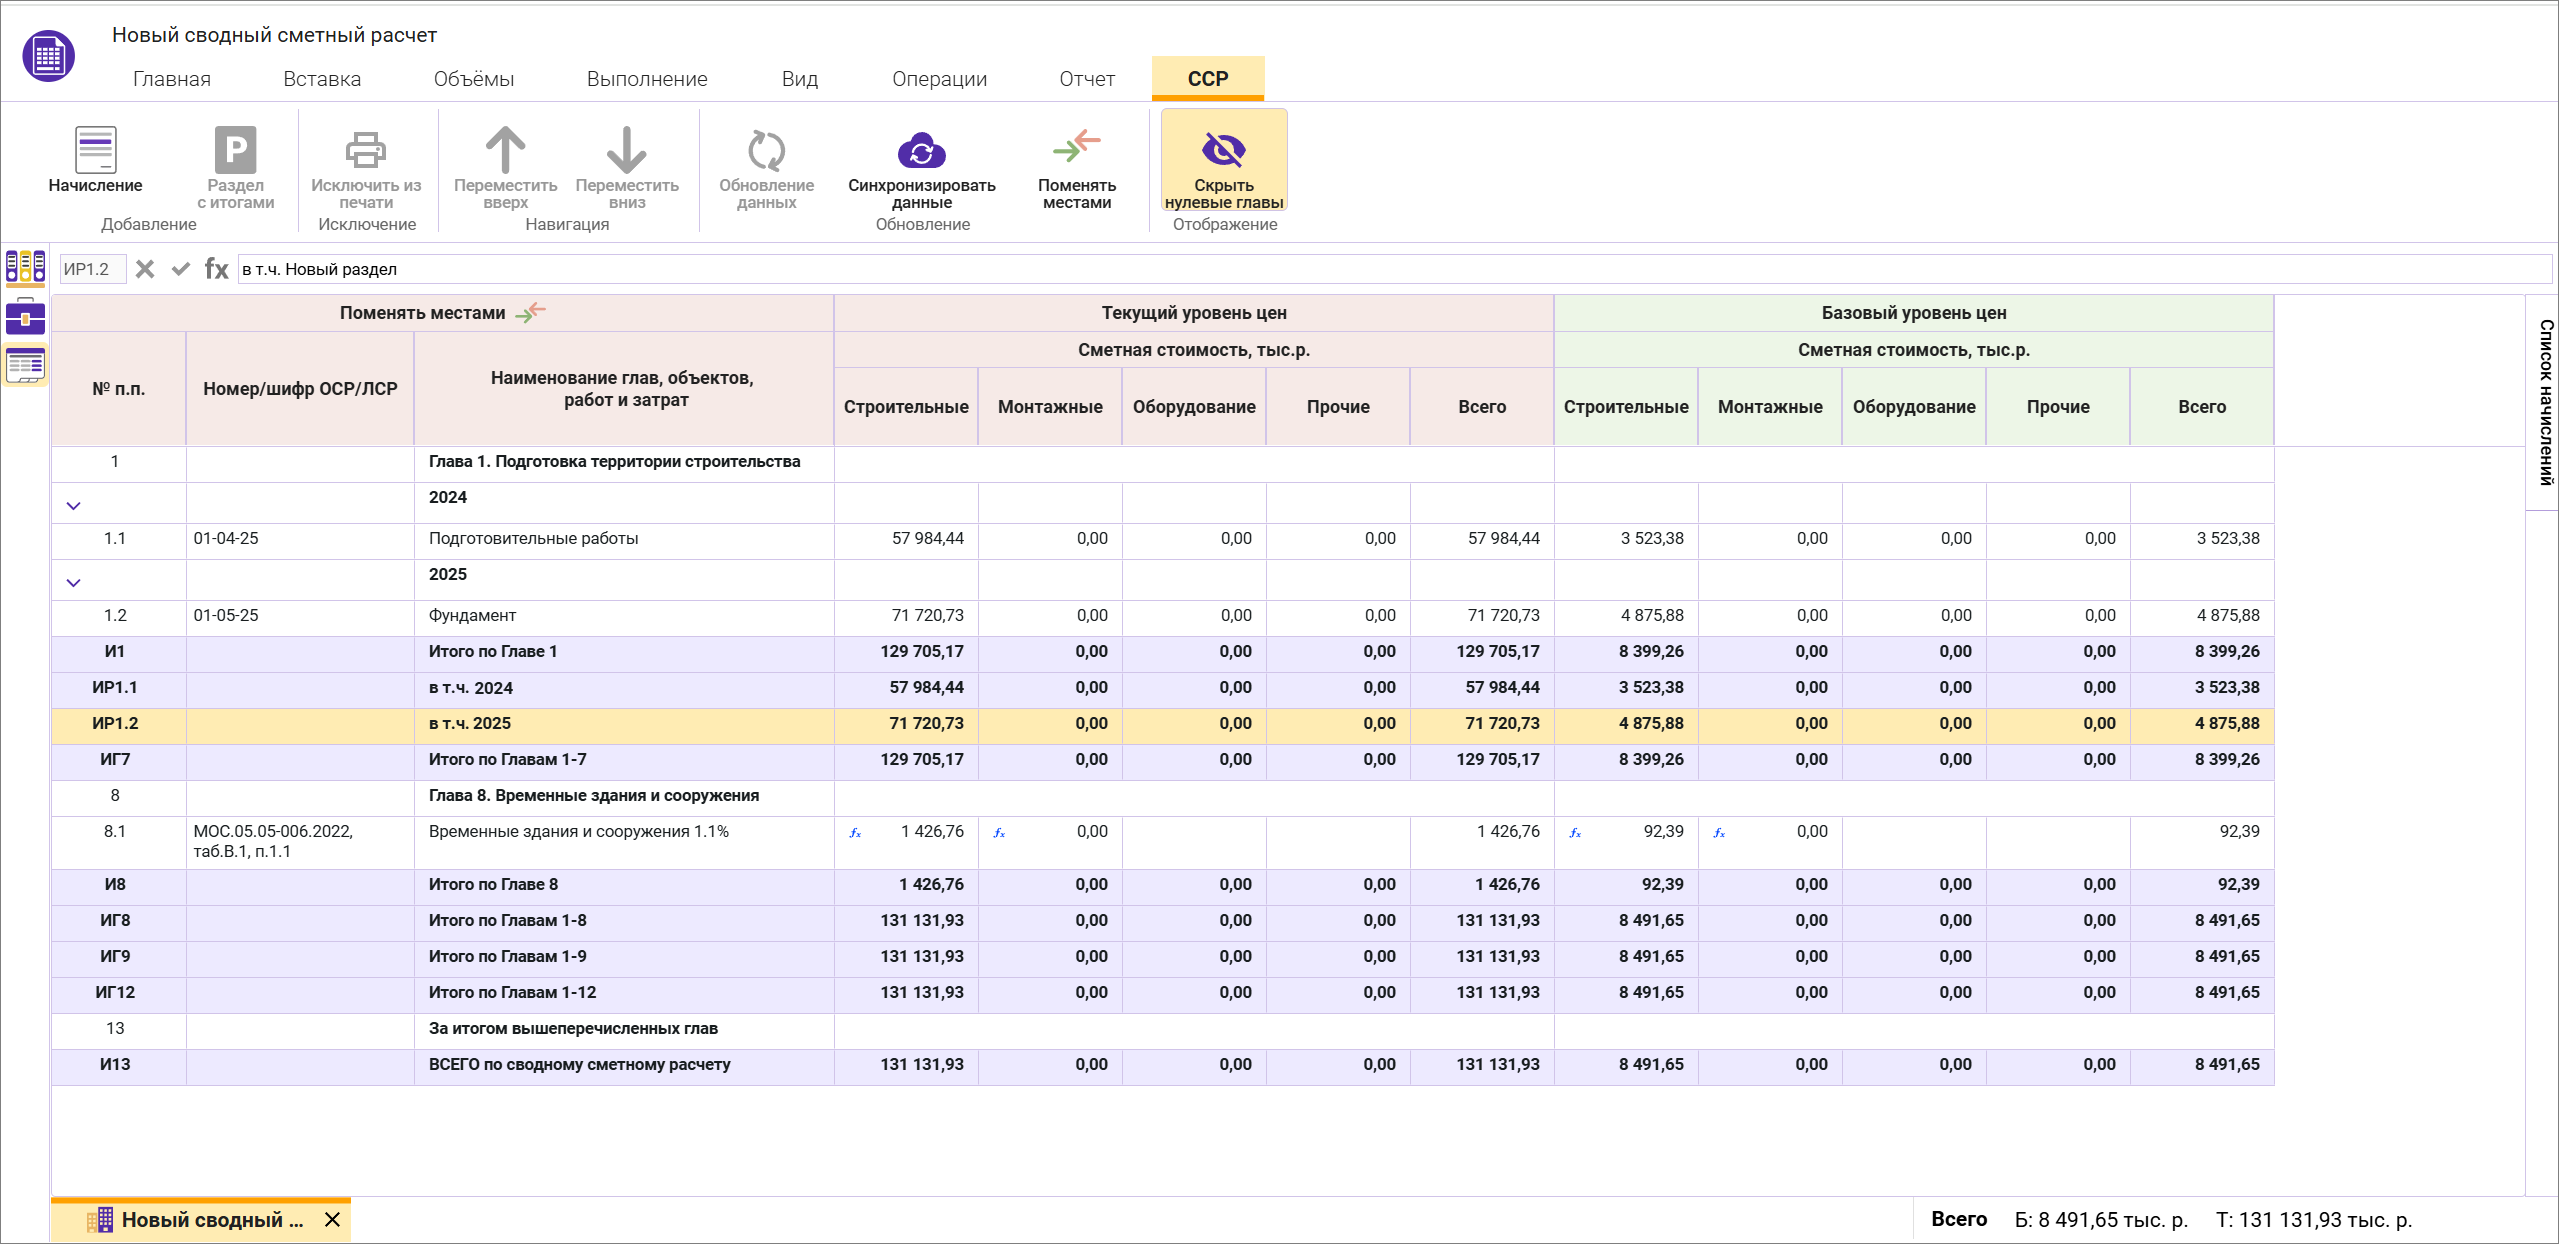Click the Начисление icon in the ribbon

pyautogui.click(x=95, y=151)
